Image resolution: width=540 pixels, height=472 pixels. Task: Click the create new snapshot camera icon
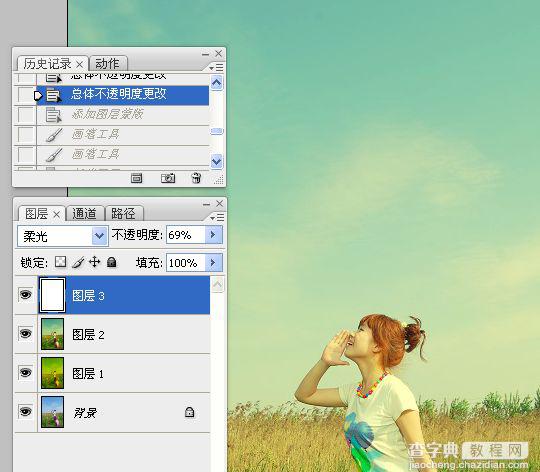click(168, 178)
